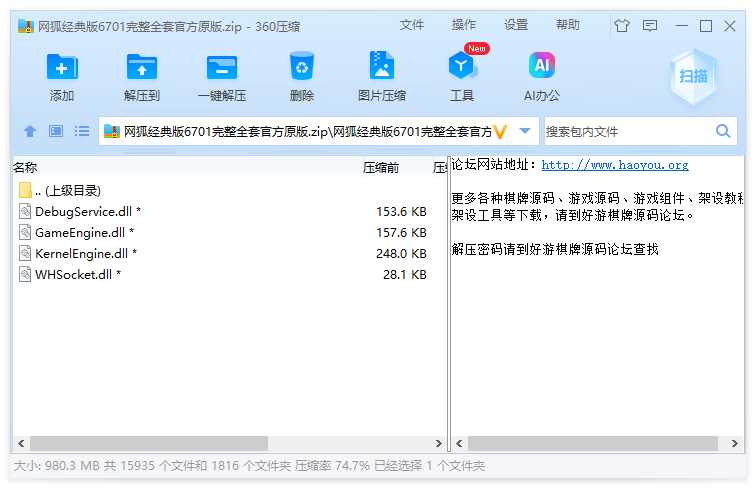Close the 360压缩 window
The width and height of the screenshot is (756, 488).
(x=730, y=26)
